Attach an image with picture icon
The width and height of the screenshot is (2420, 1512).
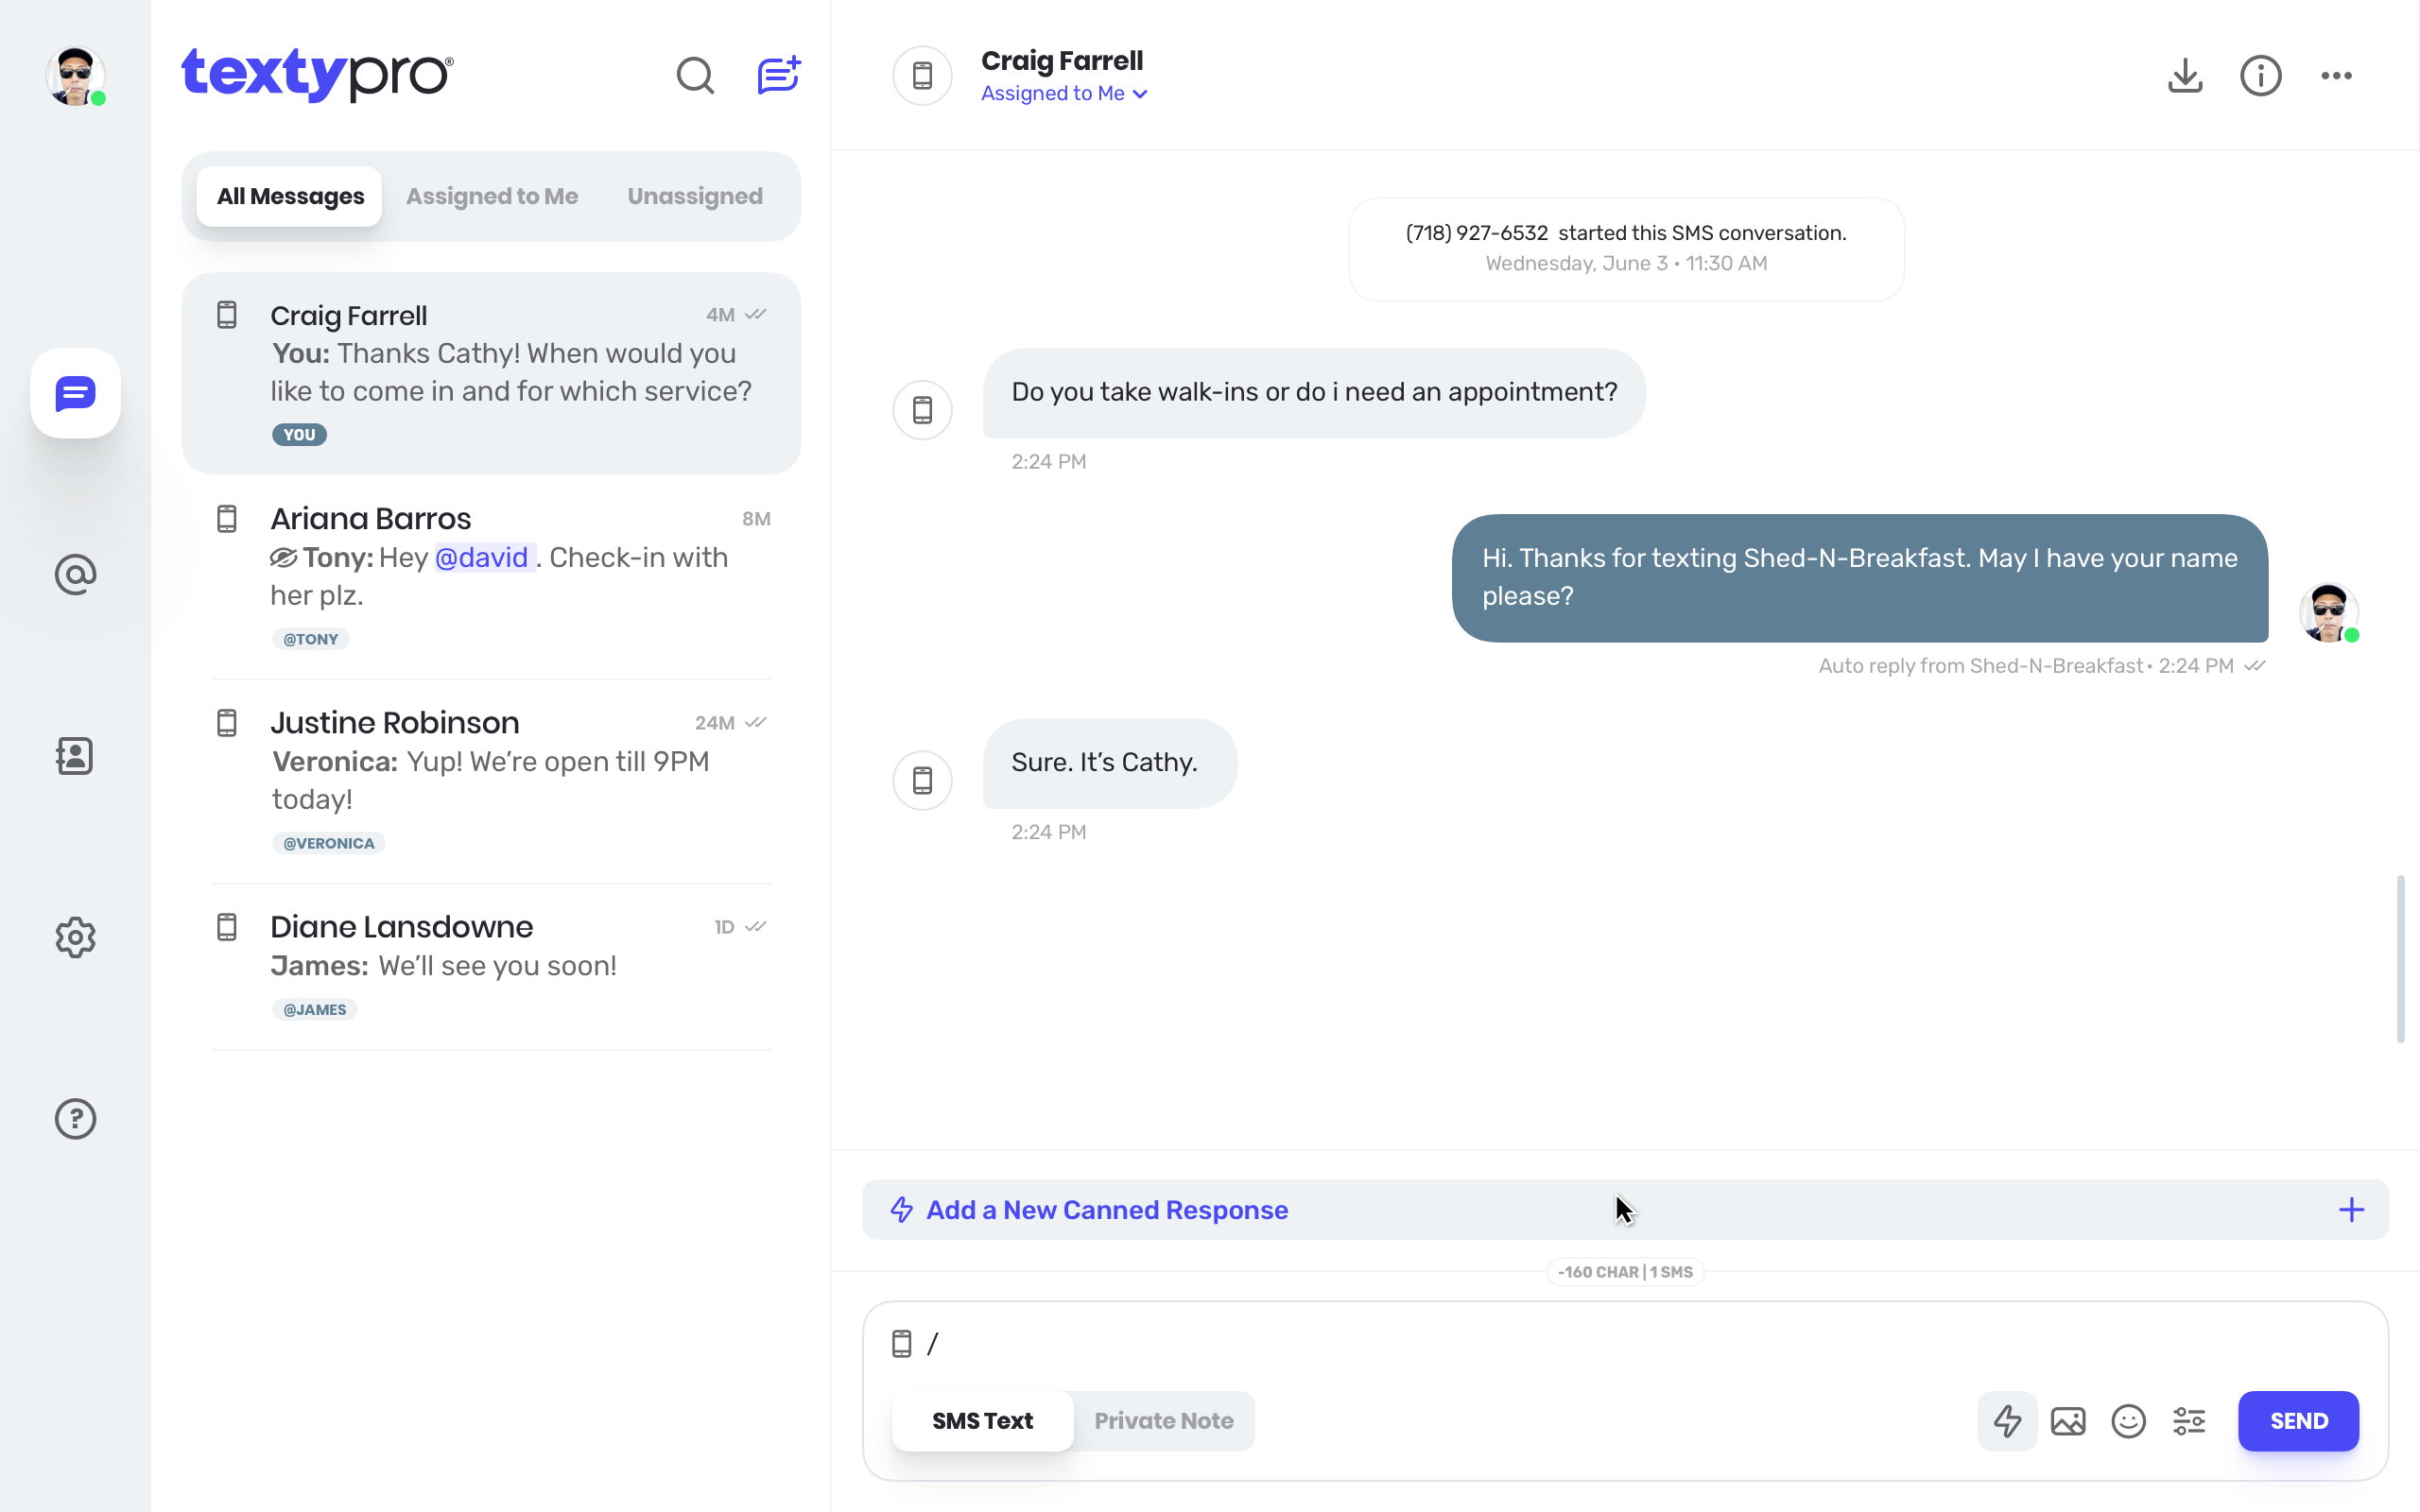2068,1421
